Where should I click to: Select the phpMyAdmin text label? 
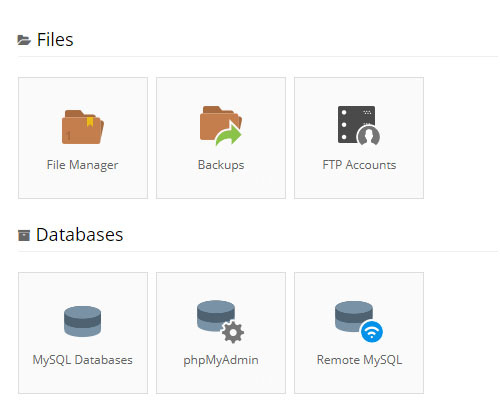(x=221, y=360)
